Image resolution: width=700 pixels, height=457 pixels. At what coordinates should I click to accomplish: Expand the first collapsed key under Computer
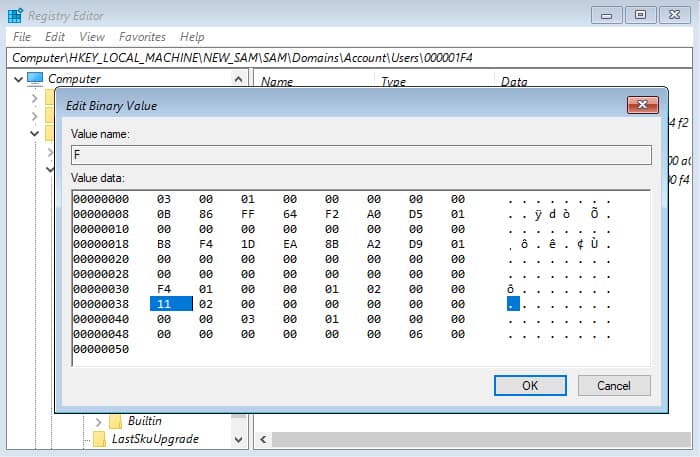(34, 98)
